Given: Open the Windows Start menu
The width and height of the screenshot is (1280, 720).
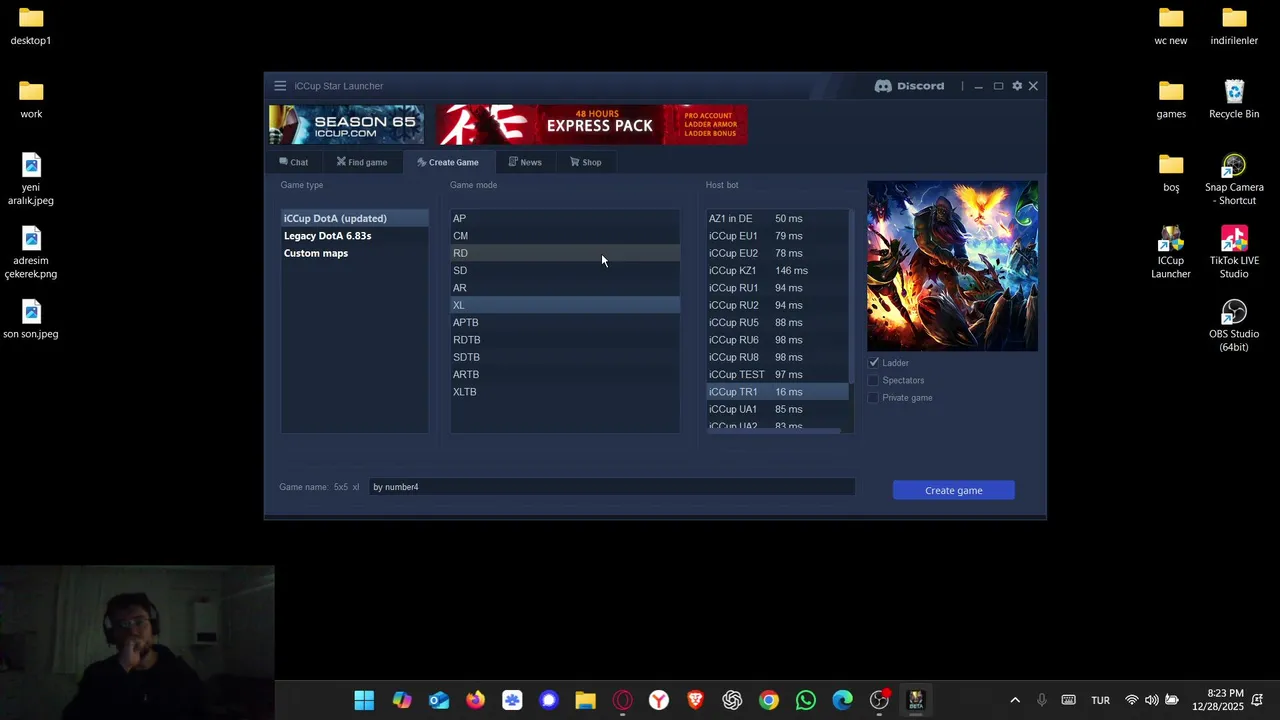Looking at the screenshot, I should pyautogui.click(x=364, y=700).
